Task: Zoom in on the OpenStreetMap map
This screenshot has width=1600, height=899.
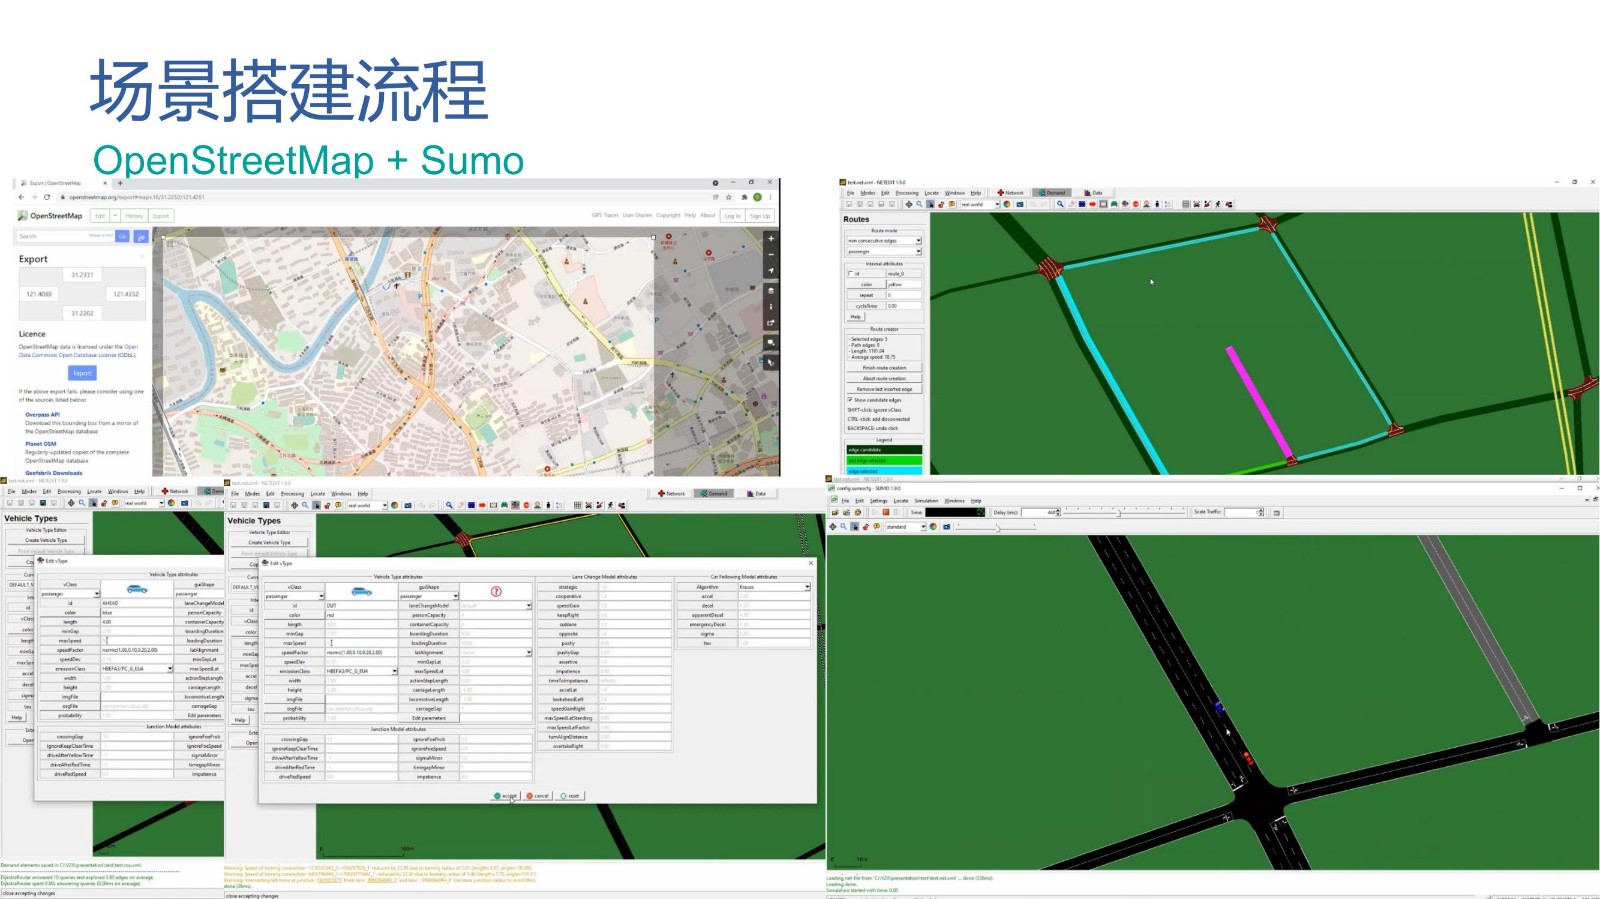Action: click(x=770, y=239)
